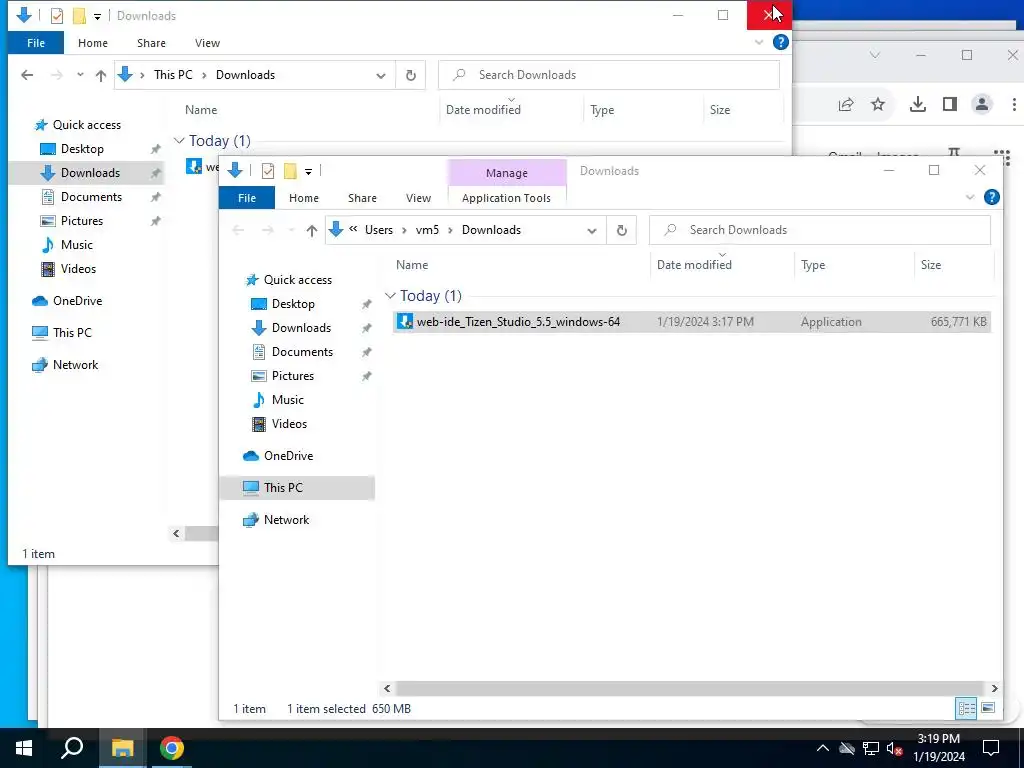Select Pictures in front window sidebar

pos(293,376)
